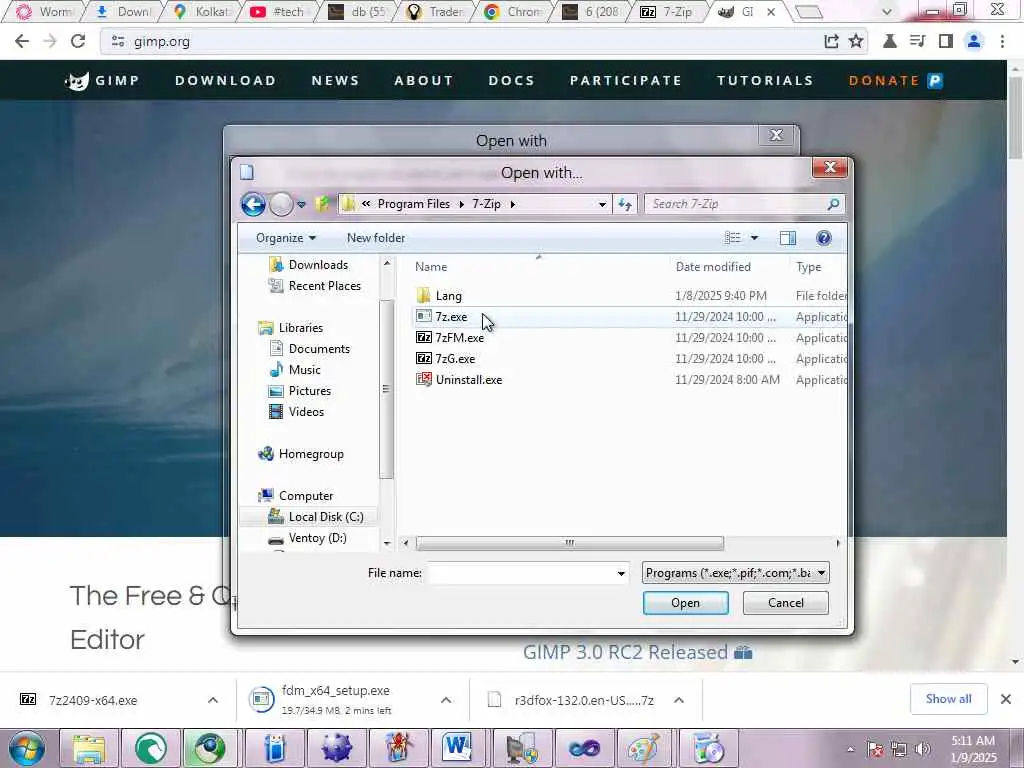Sort by Date modified column header

tap(713, 266)
